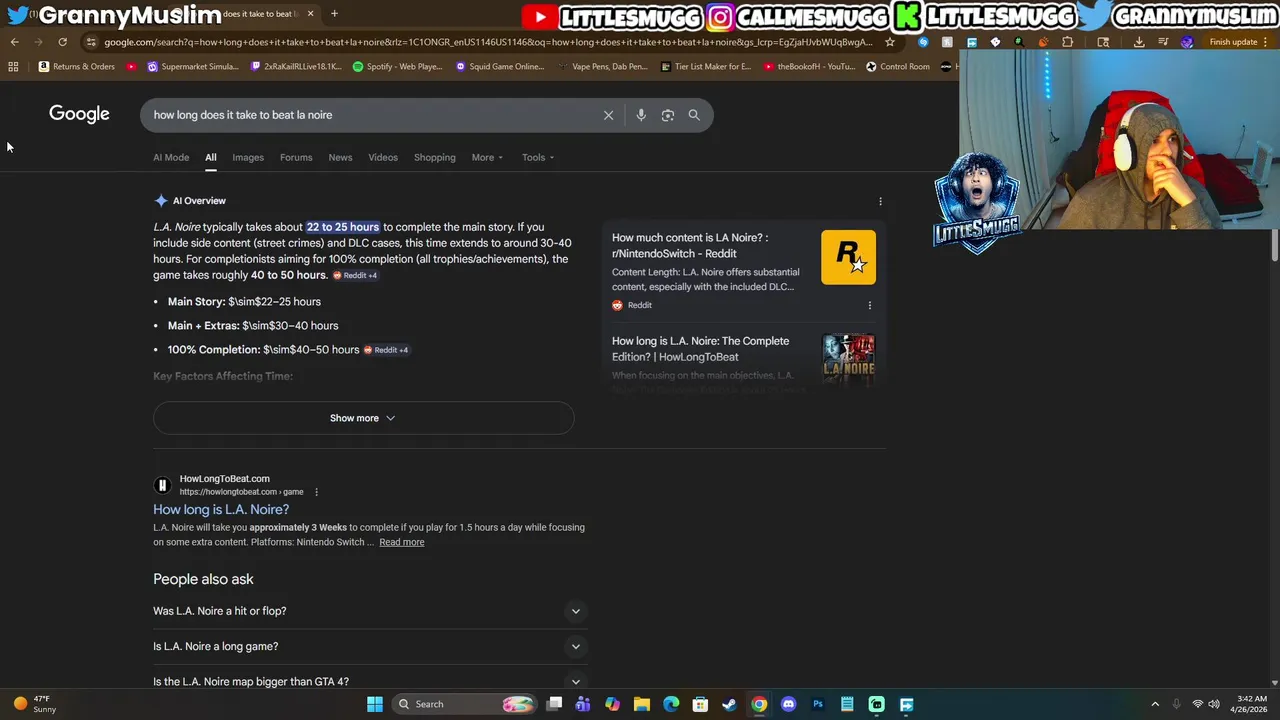The width and height of the screenshot is (1280, 720).
Task: Click the magnifying glass search button
Action: point(694,115)
